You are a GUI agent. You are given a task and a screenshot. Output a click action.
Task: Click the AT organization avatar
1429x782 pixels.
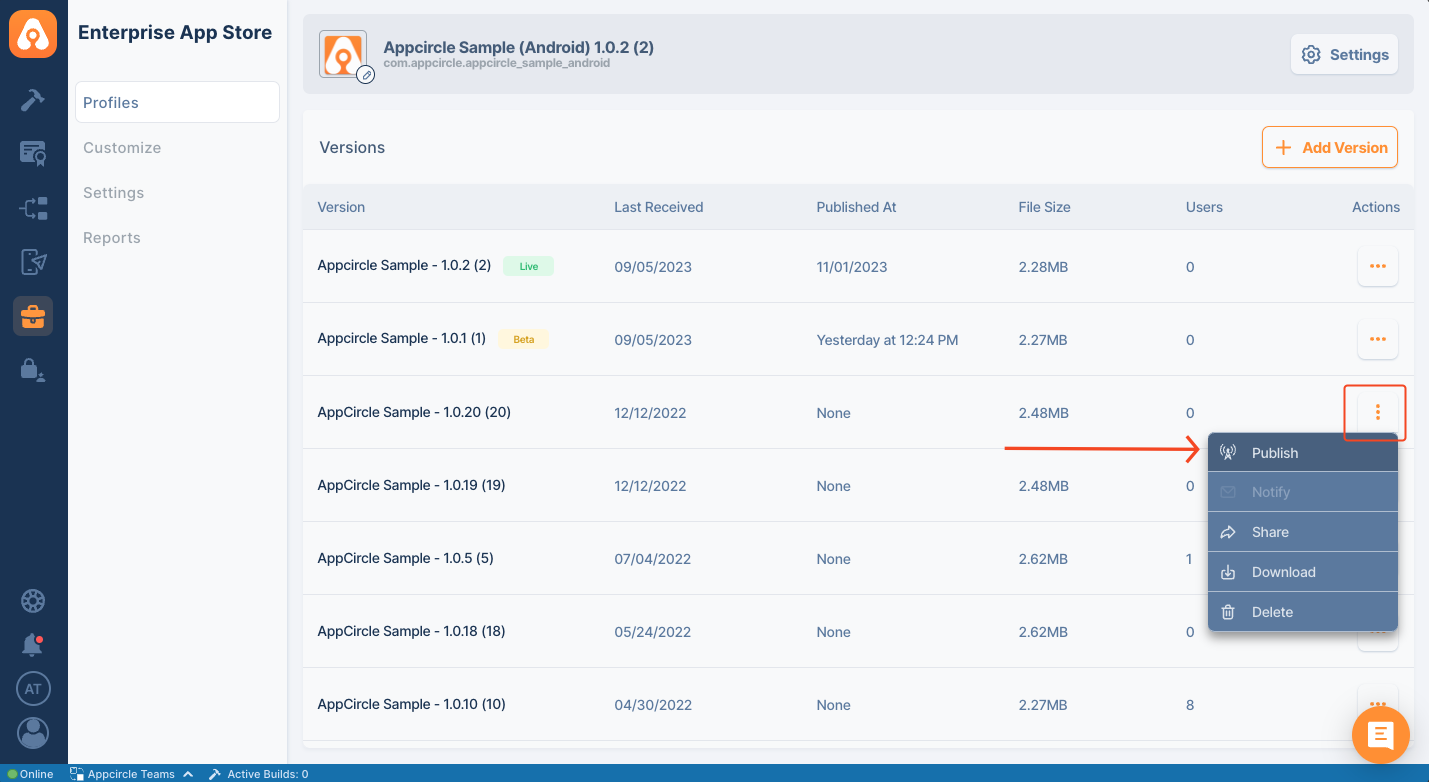pyautogui.click(x=33, y=689)
